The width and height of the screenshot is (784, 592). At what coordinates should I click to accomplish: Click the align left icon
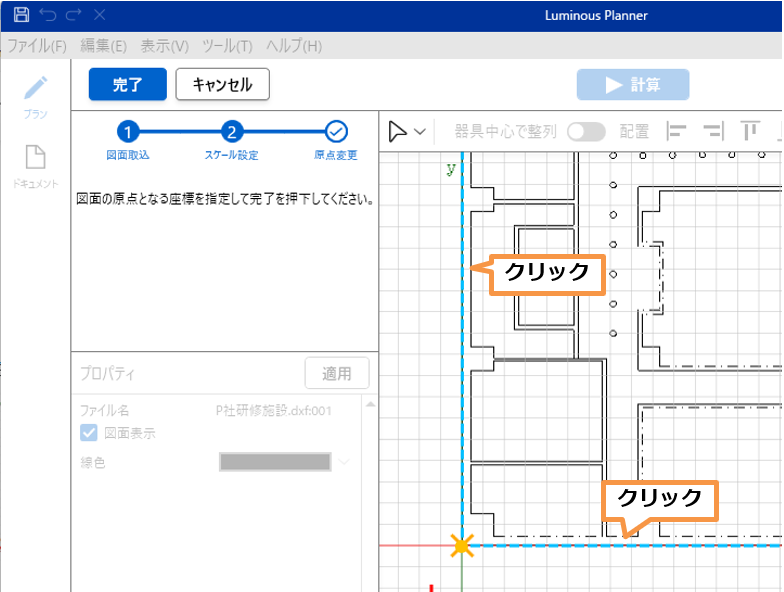(x=678, y=131)
